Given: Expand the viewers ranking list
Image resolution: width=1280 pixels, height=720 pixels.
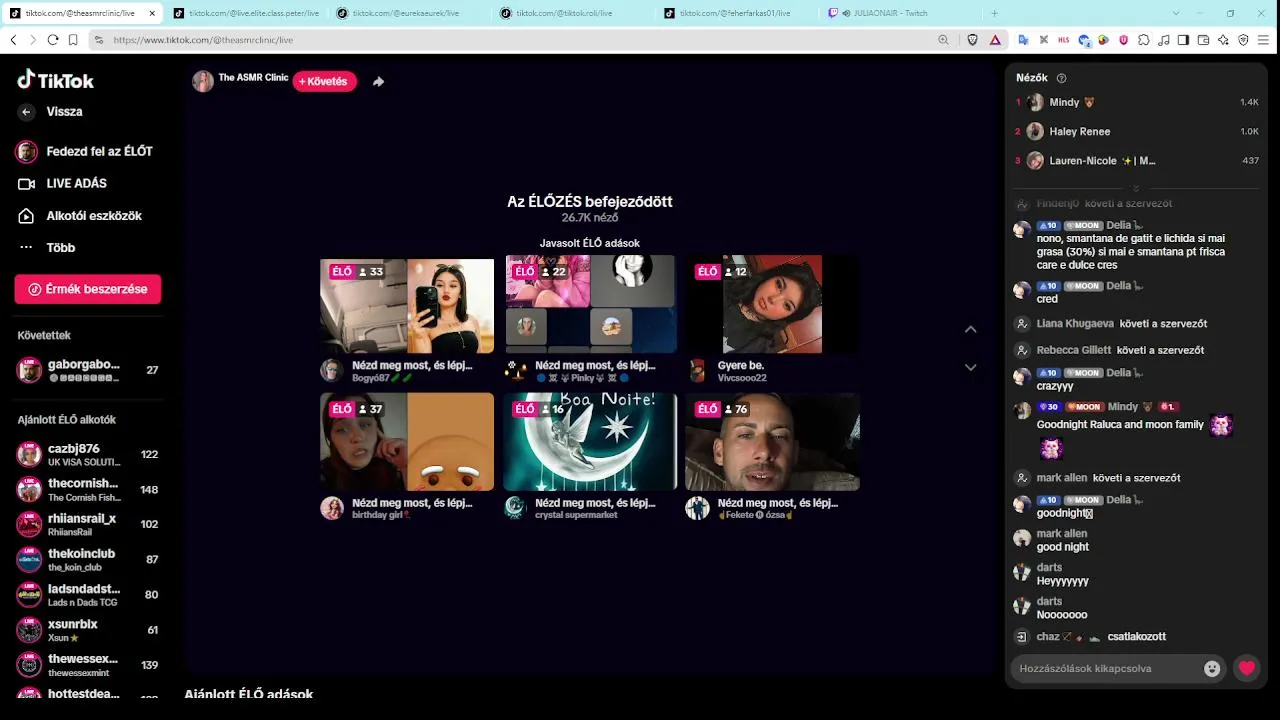Looking at the screenshot, I should click(x=1135, y=188).
